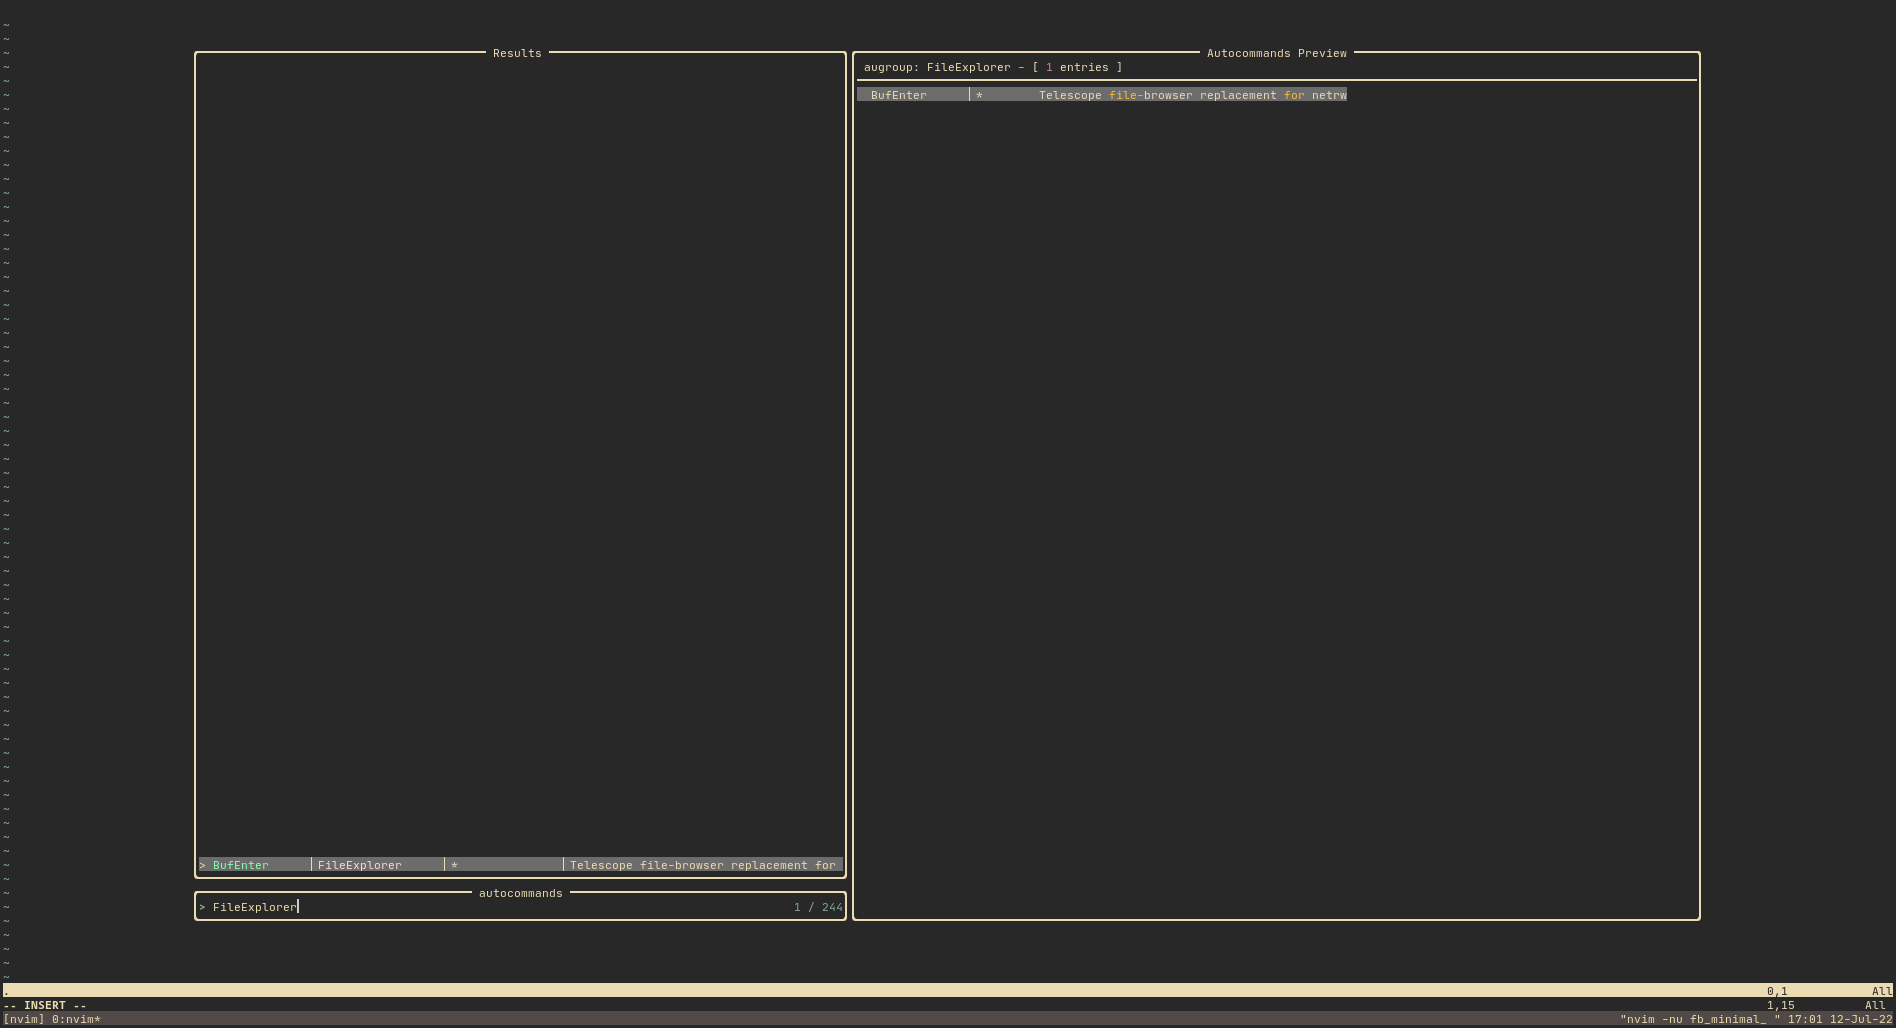Click the Autocommands Preview title
The height and width of the screenshot is (1028, 1896).
pyautogui.click(x=1276, y=53)
